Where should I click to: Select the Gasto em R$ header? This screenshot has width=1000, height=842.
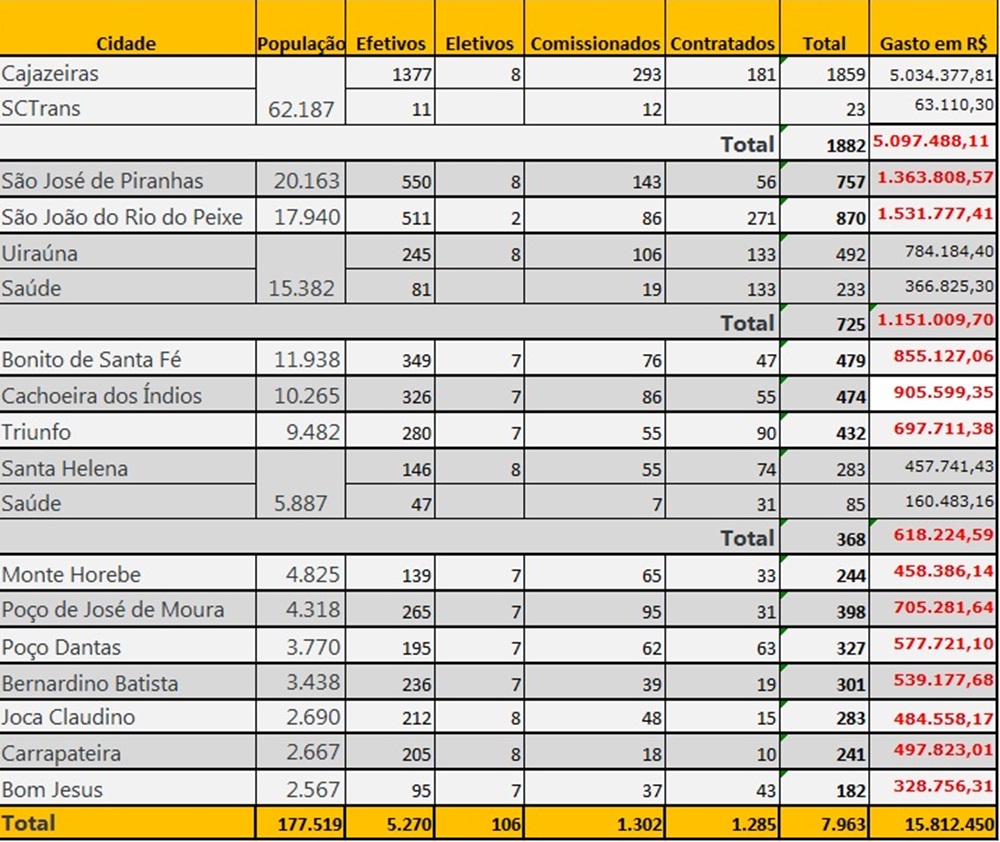click(932, 43)
